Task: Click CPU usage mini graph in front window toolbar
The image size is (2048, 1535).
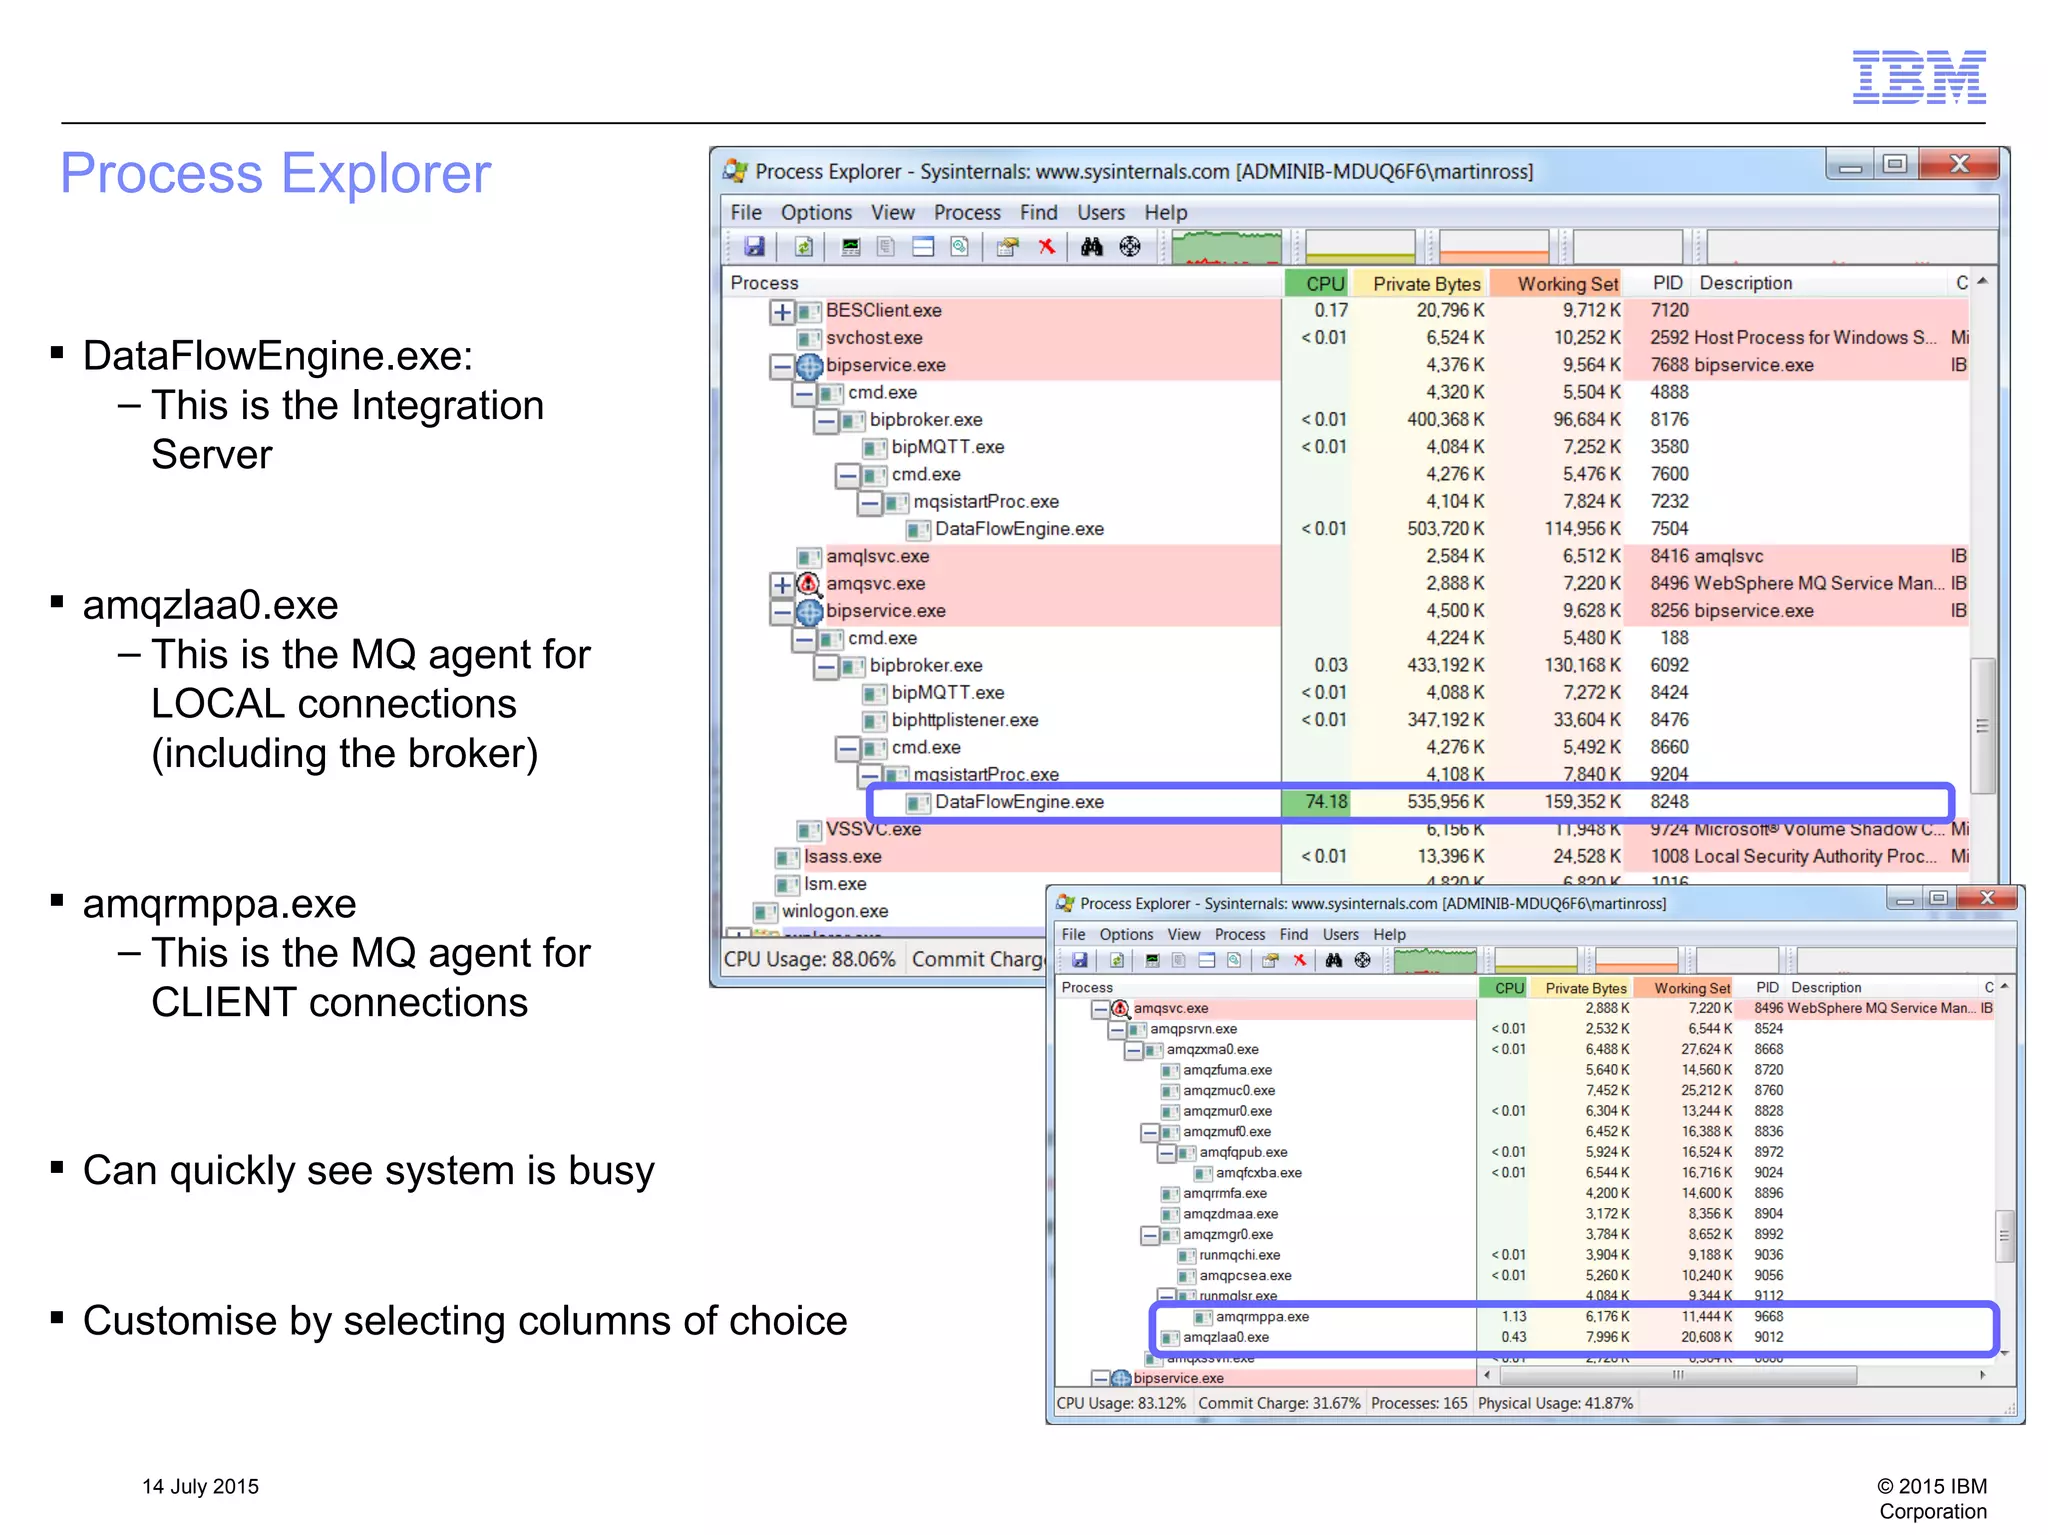Action: pyautogui.click(x=1436, y=960)
